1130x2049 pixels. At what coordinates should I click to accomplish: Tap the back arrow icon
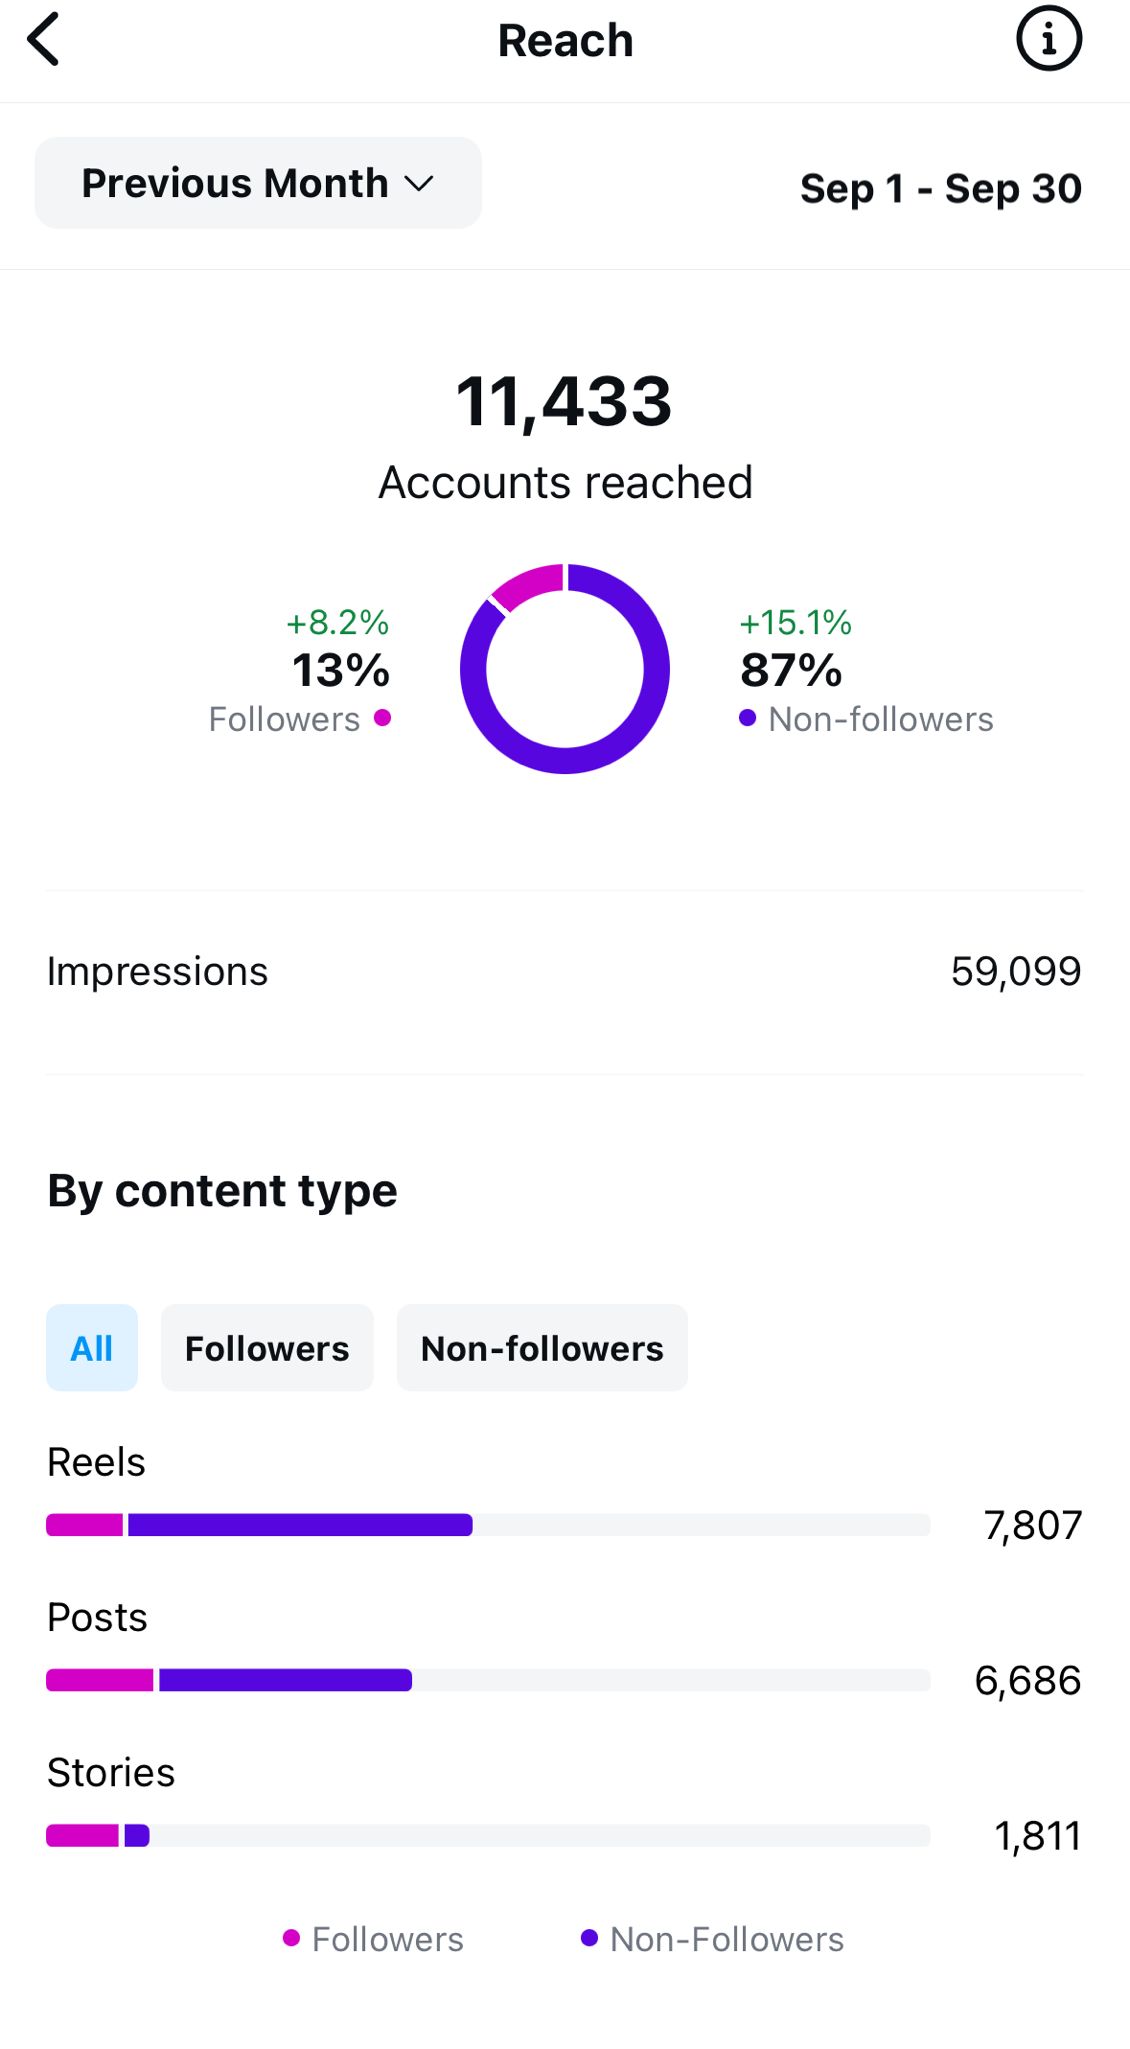[x=44, y=40]
